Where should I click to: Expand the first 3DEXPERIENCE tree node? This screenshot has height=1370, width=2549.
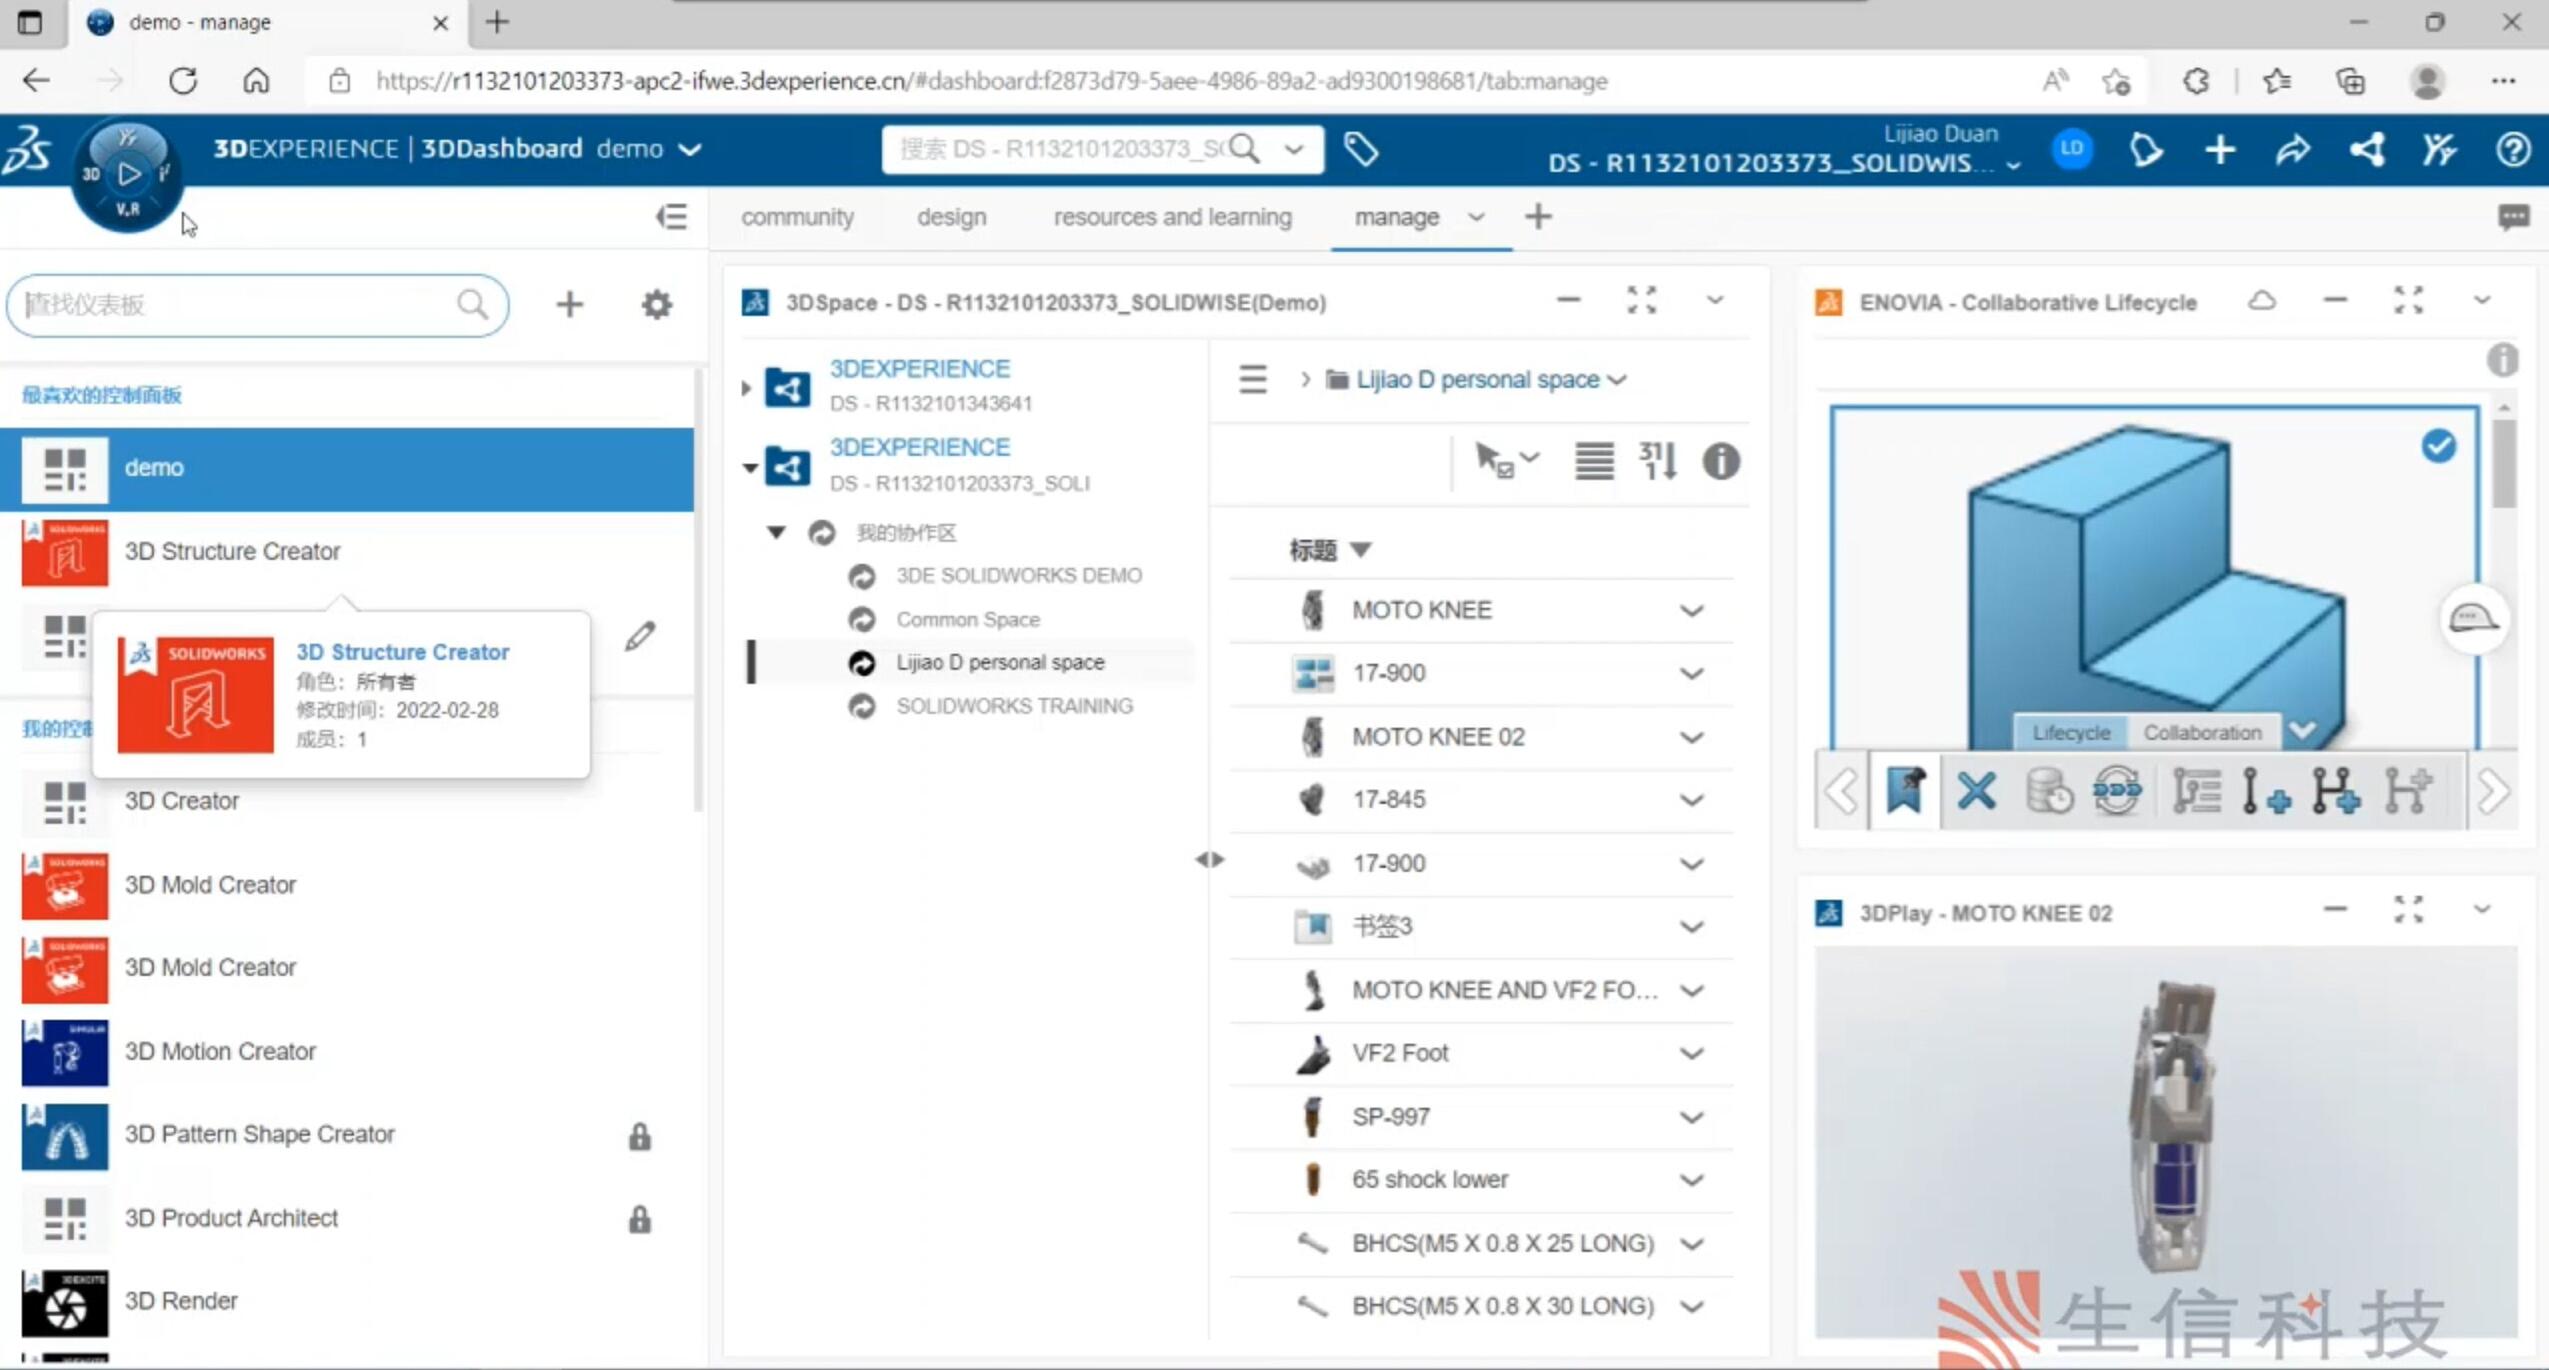[x=746, y=387]
